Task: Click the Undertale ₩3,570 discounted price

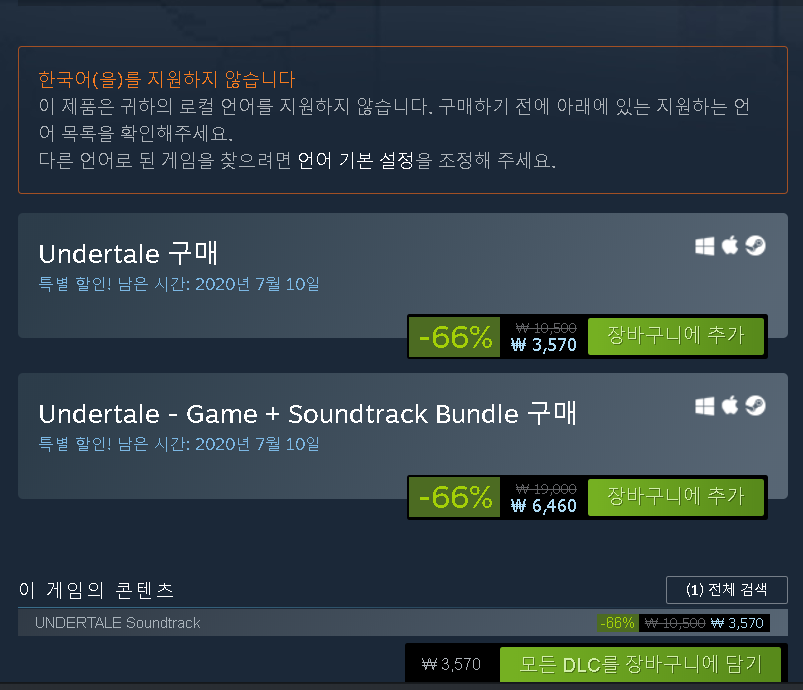Action: click(x=544, y=345)
